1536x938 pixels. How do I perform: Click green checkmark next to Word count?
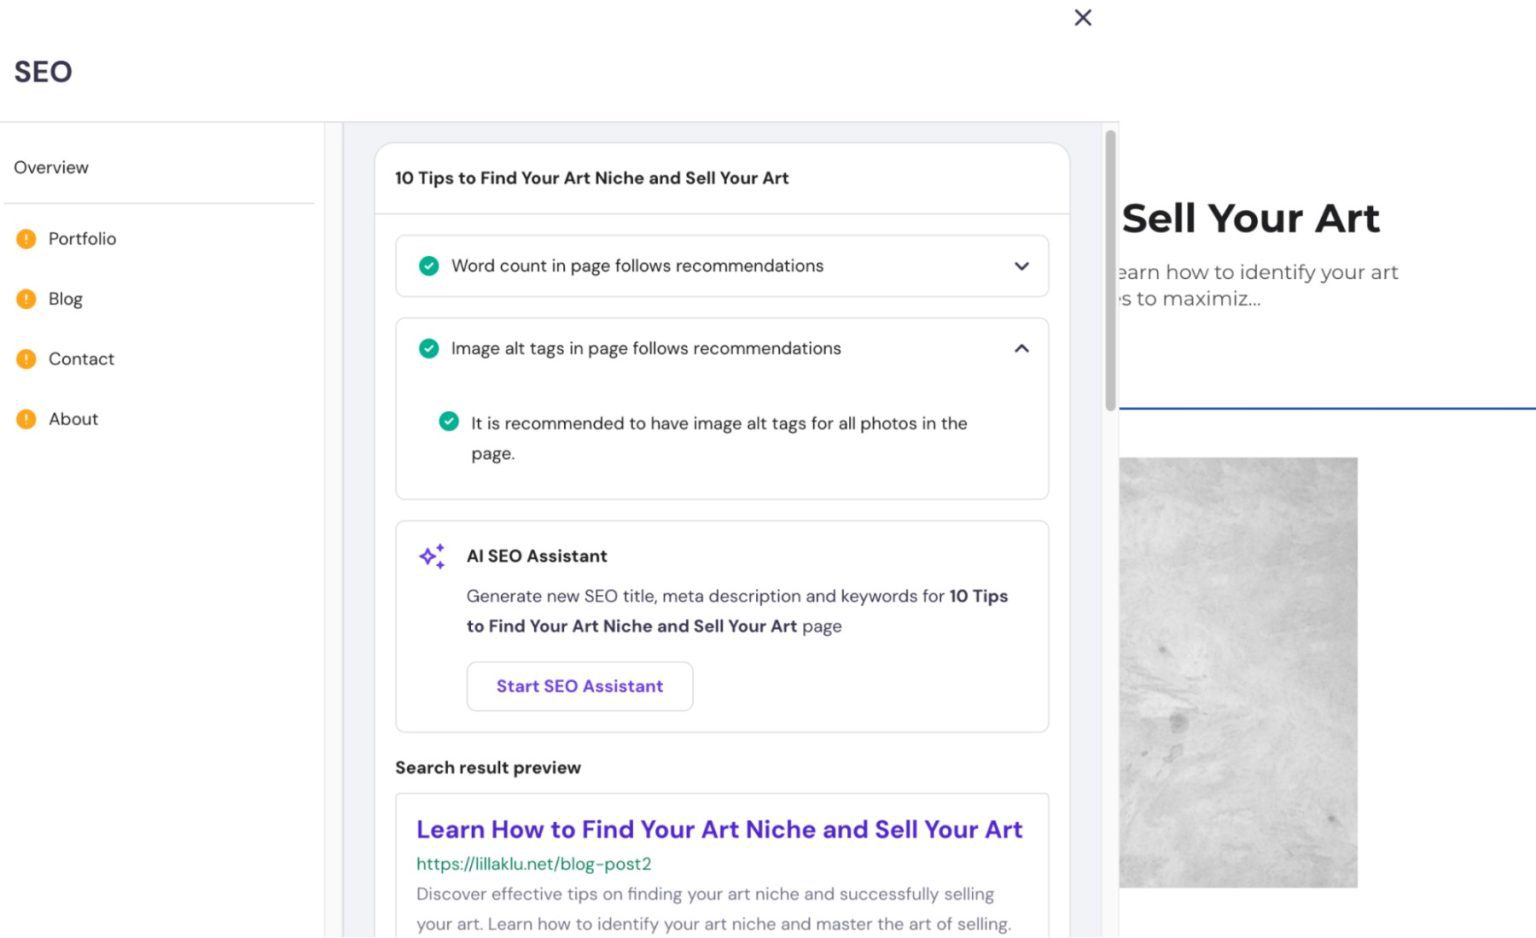click(x=429, y=266)
